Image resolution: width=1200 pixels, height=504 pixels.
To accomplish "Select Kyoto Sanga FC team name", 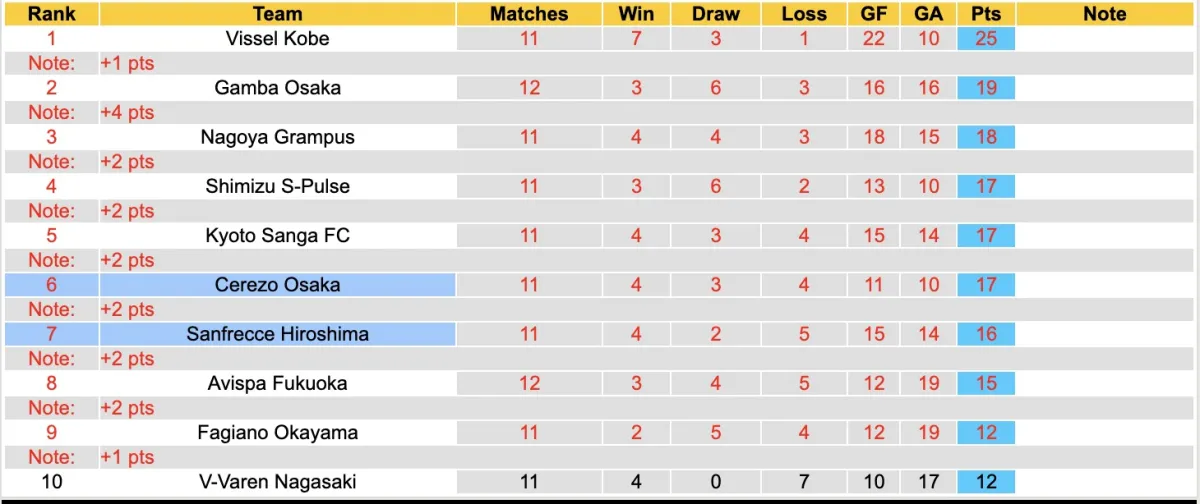I will (277, 235).
